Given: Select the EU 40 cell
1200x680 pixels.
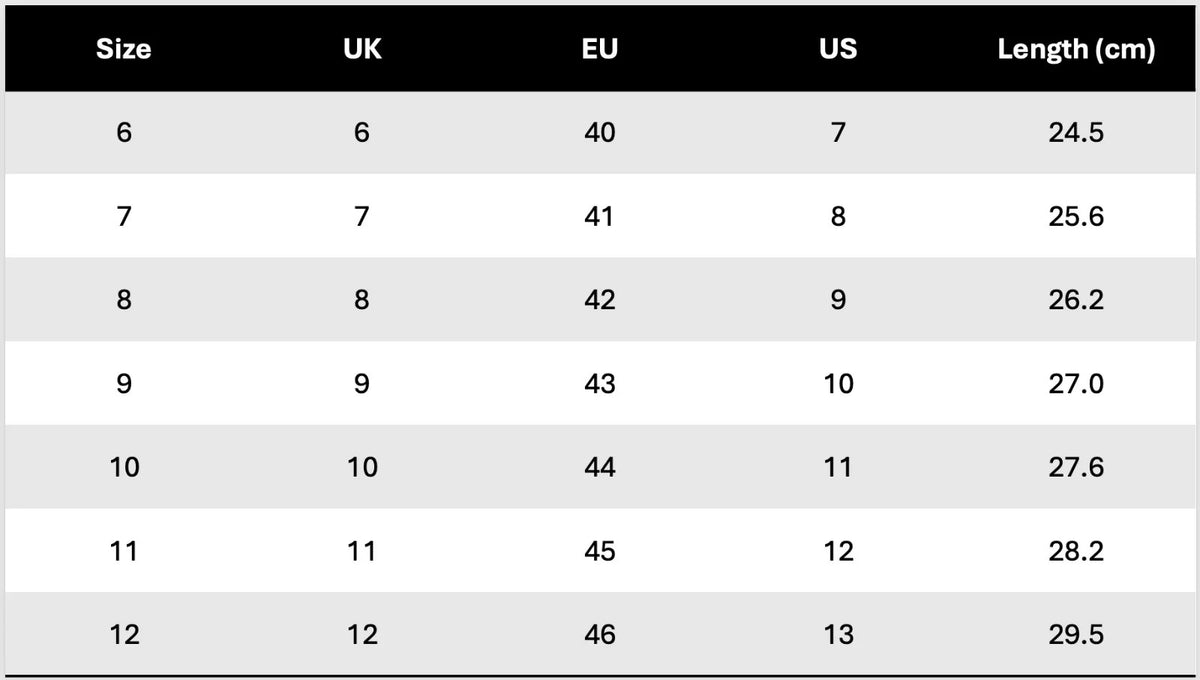Looking at the screenshot, I should 600,132.
